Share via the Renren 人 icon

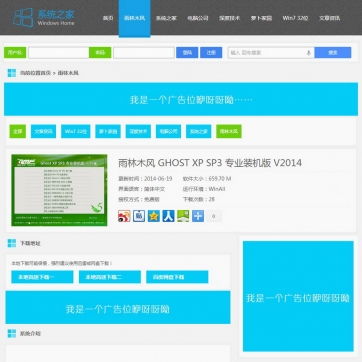point(168,216)
